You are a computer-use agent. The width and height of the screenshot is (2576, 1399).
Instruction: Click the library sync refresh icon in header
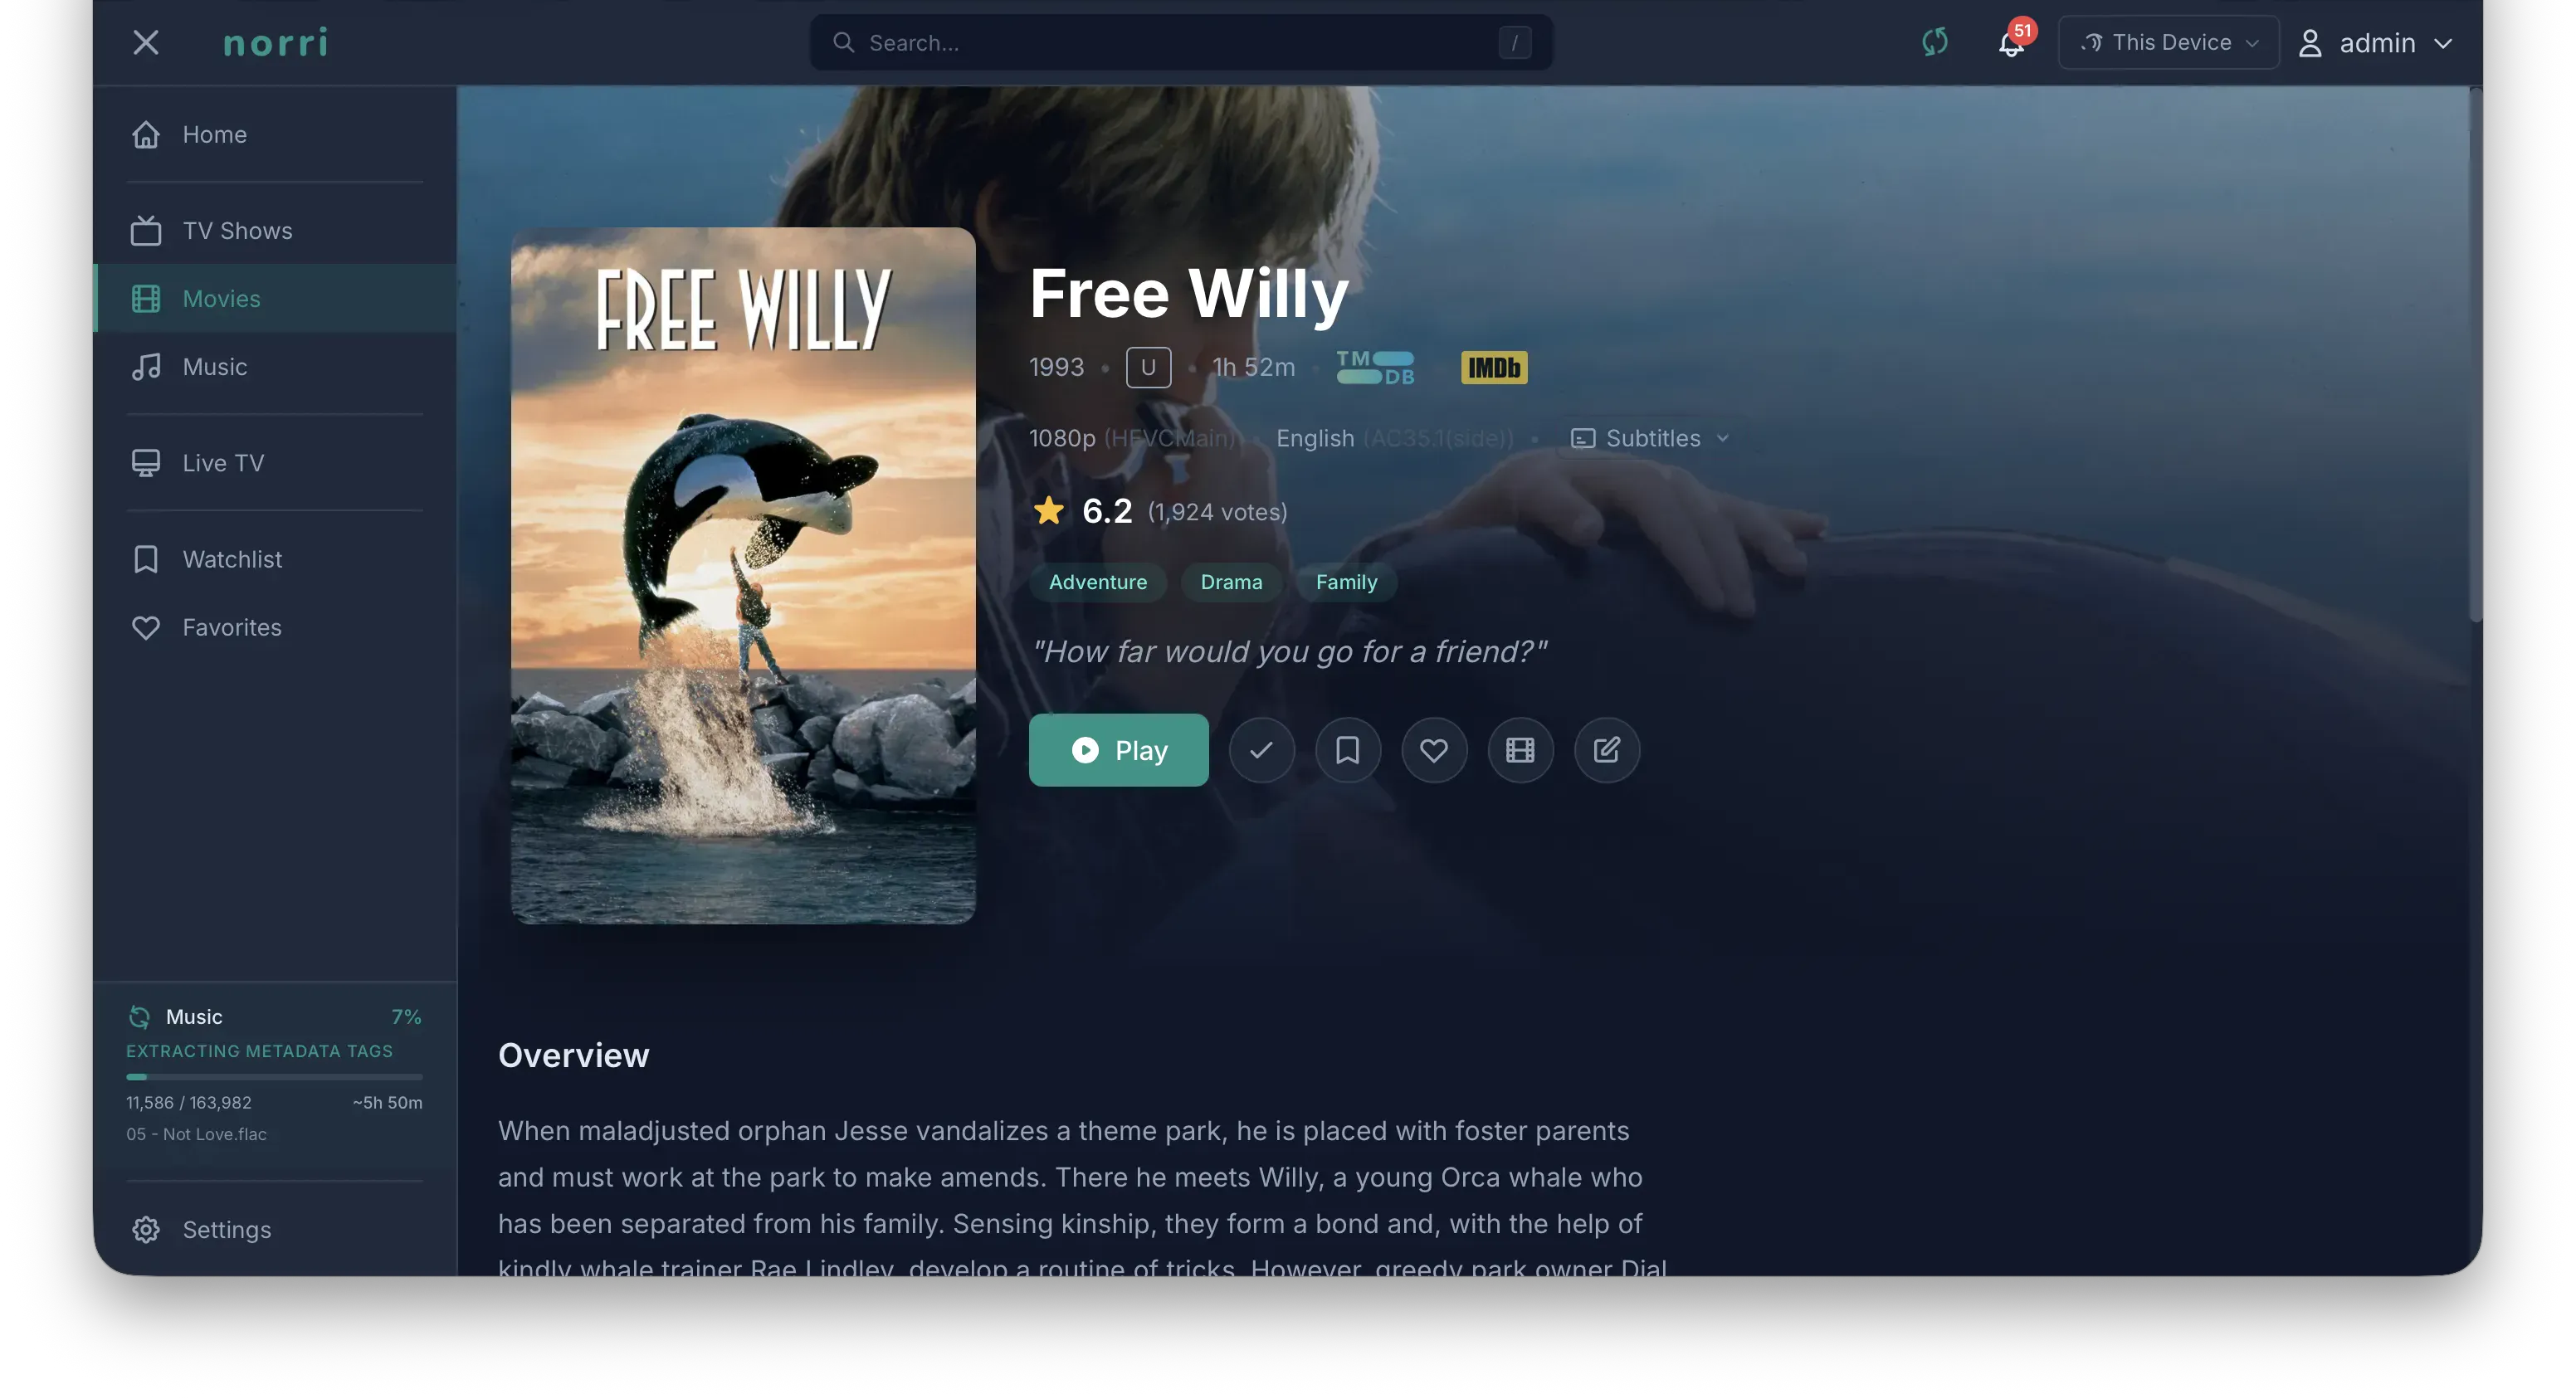click(x=1934, y=42)
